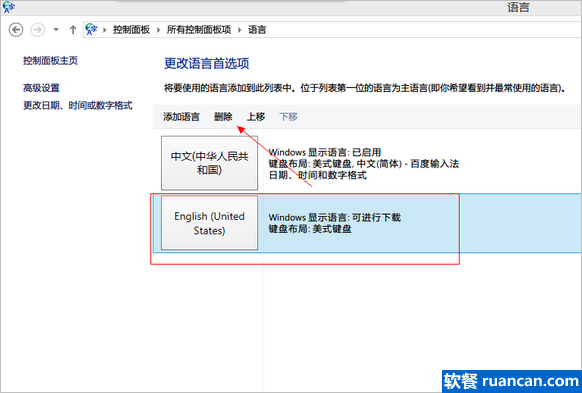Select 中文(中华人民共和国) language tile
Image resolution: width=582 pixels, height=393 pixels.
(209, 163)
